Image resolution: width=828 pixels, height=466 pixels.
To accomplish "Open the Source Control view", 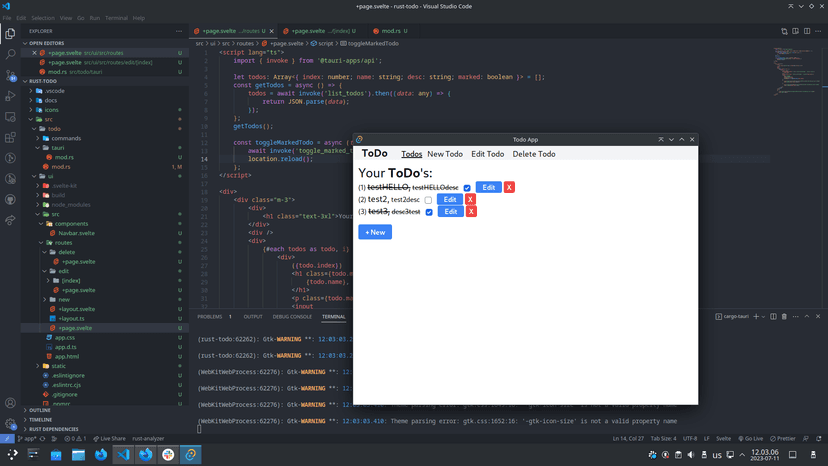I will point(11,76).
